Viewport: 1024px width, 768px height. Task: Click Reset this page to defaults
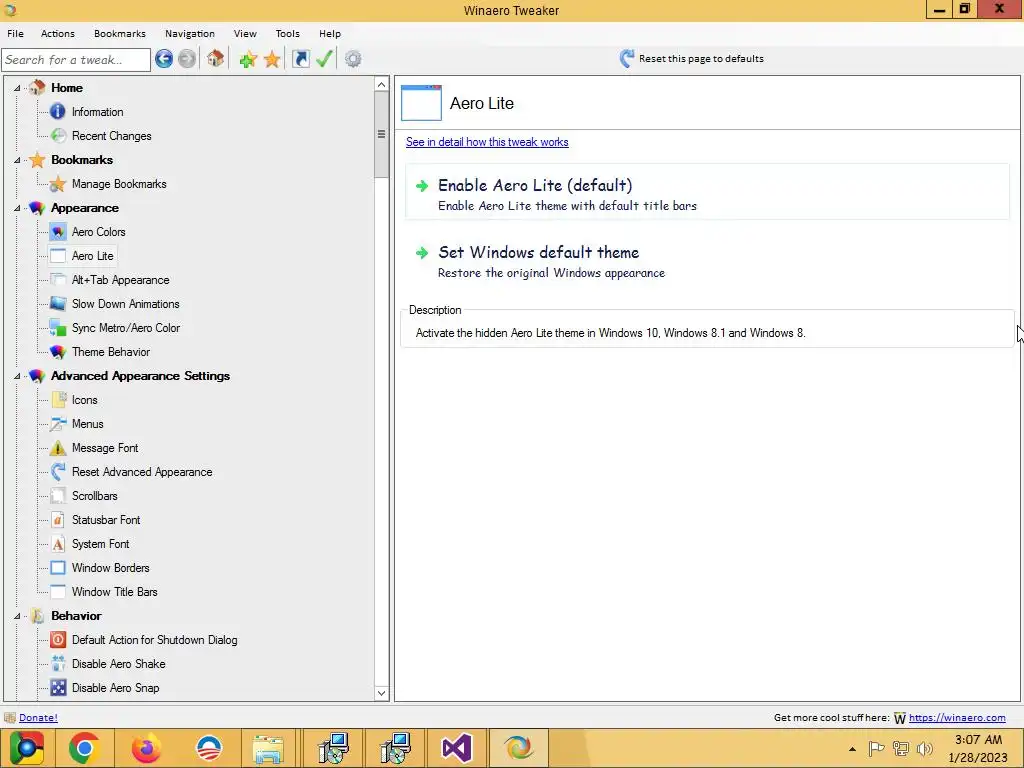pyautogui.click(x=692, y=59)
